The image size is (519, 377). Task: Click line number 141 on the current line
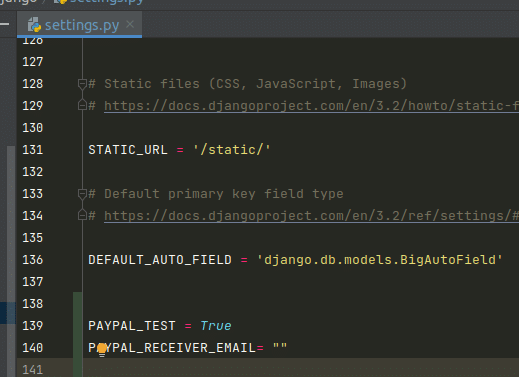pos(33,370)
